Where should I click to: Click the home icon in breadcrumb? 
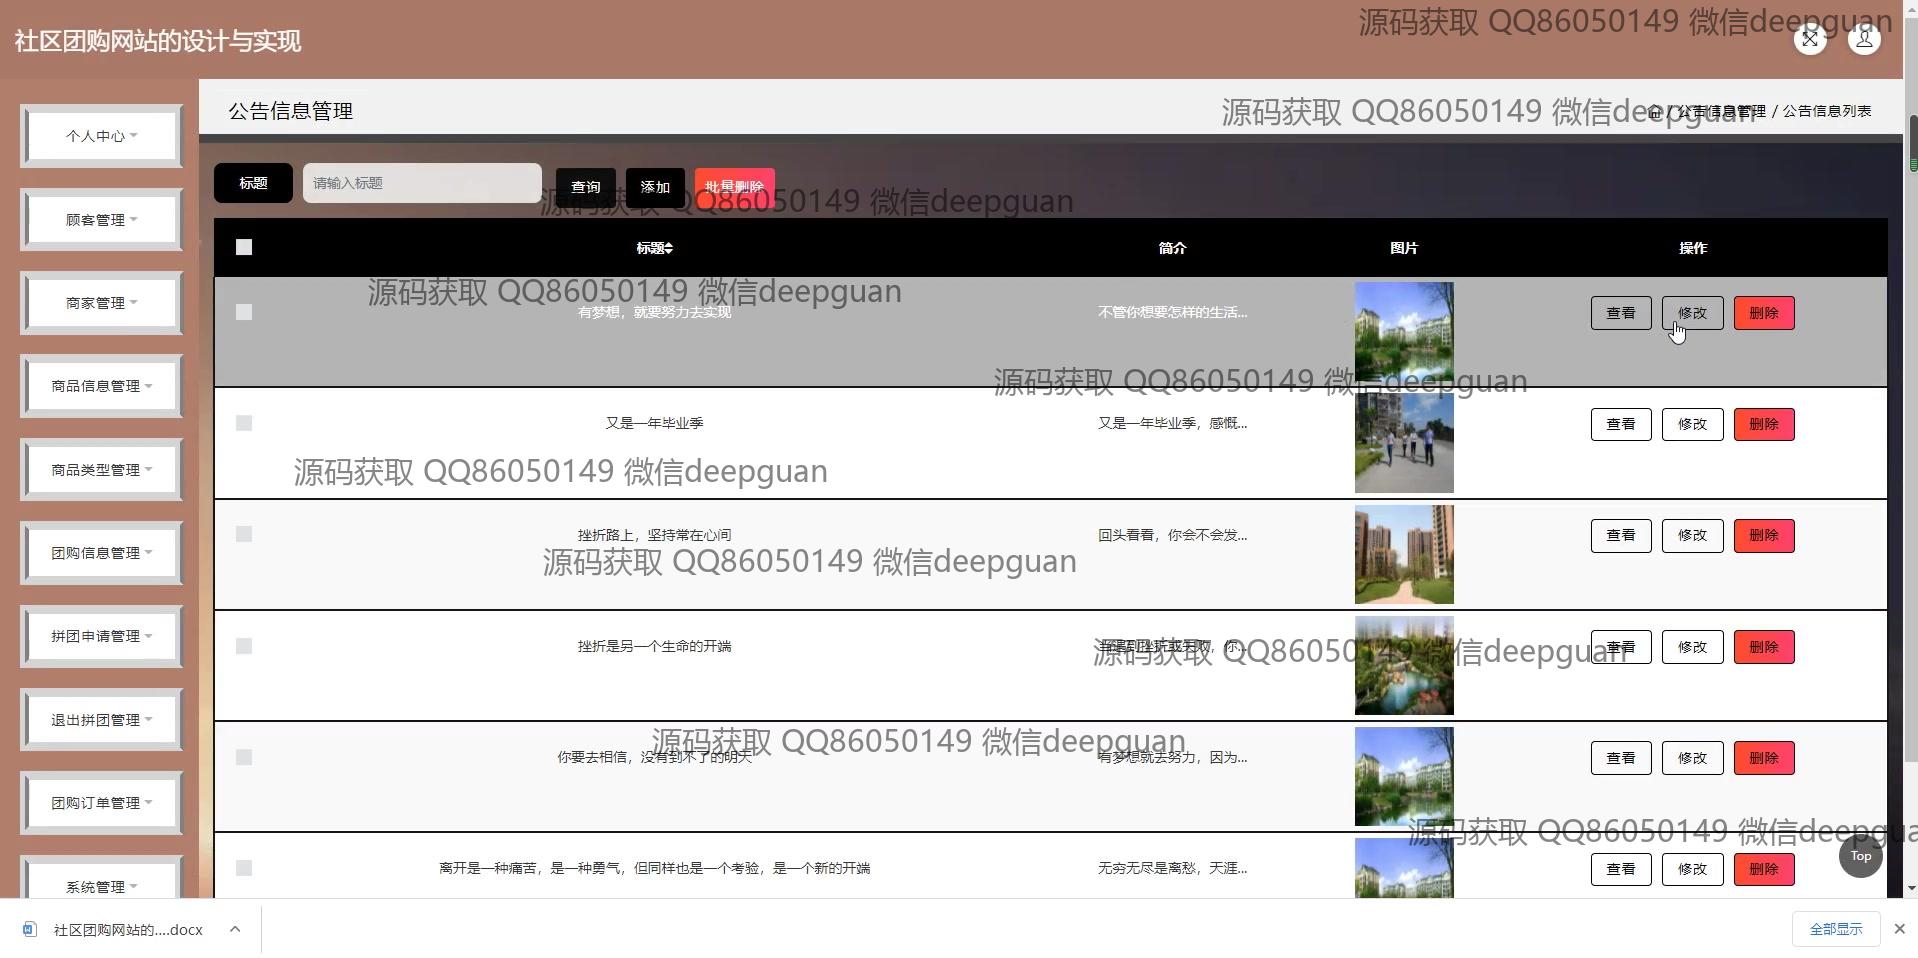tap(1655, 112)
